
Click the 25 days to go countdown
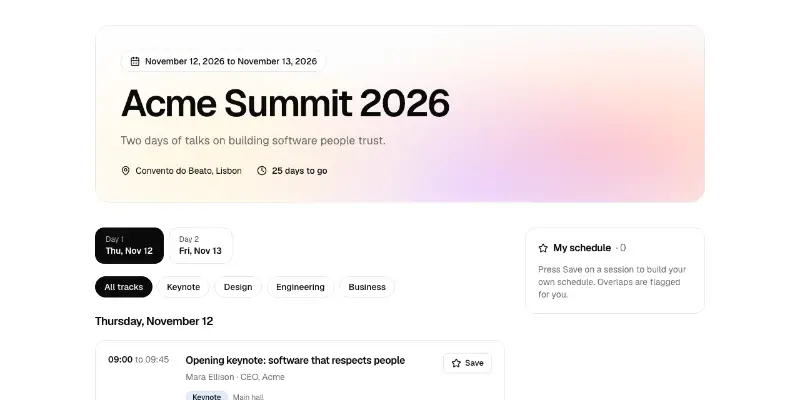(299, 171)
